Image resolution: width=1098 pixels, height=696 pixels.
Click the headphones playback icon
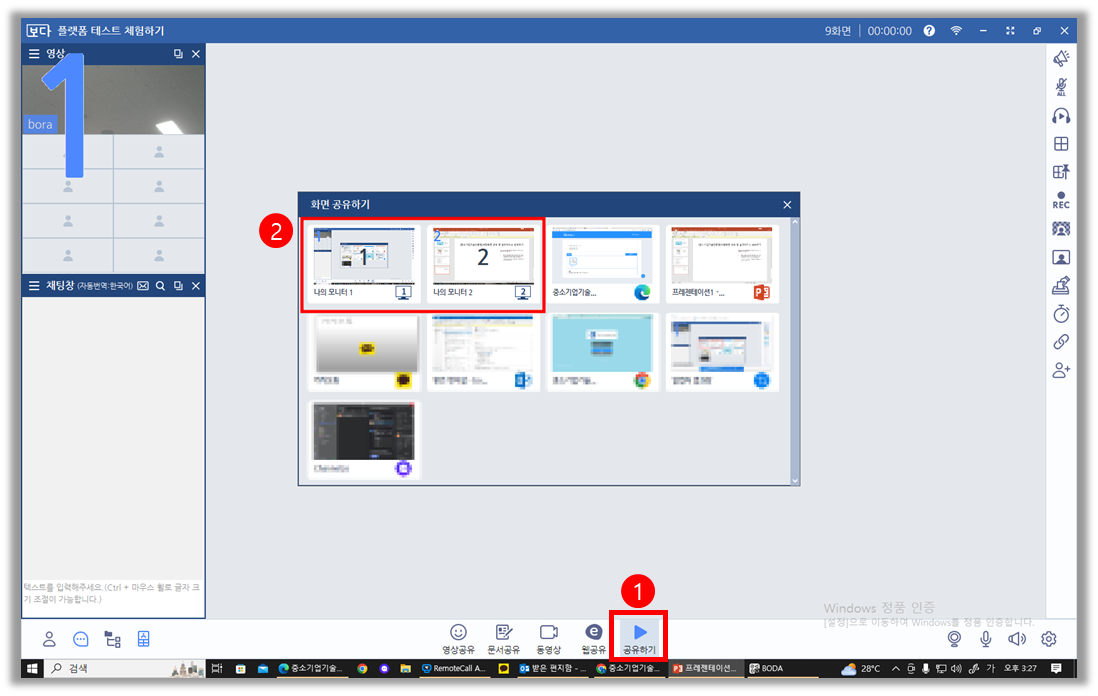[x=1061, y=116]
